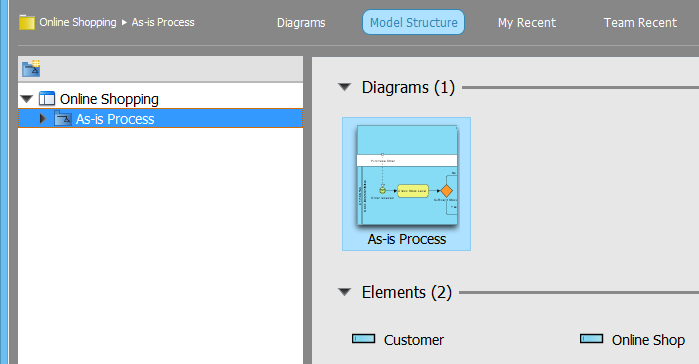This screenshot has width=699, height=364.
Task: Click the Customer pool icon
Action: click(x=363, y=339)
